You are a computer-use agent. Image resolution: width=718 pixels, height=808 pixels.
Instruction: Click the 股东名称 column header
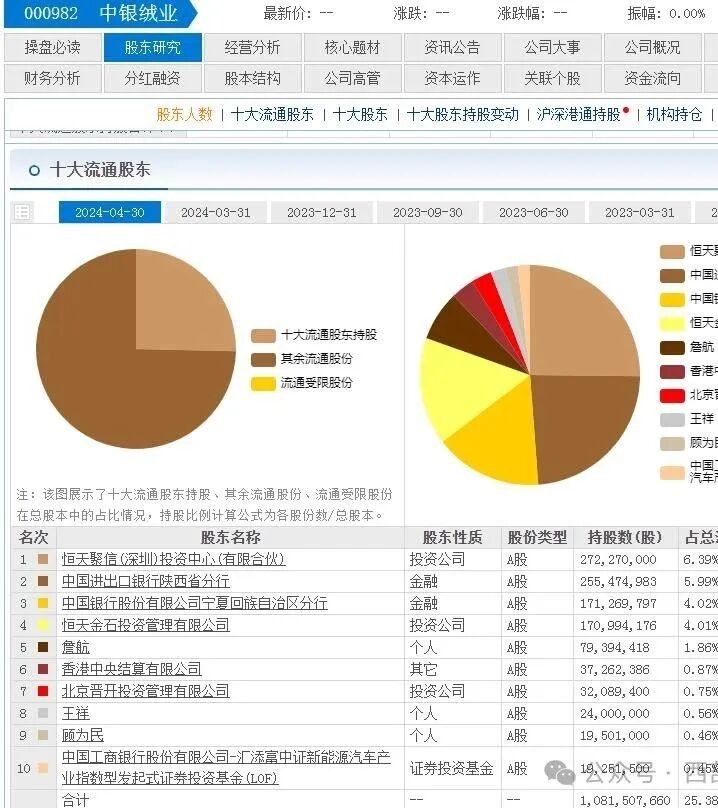pos(230,537)
